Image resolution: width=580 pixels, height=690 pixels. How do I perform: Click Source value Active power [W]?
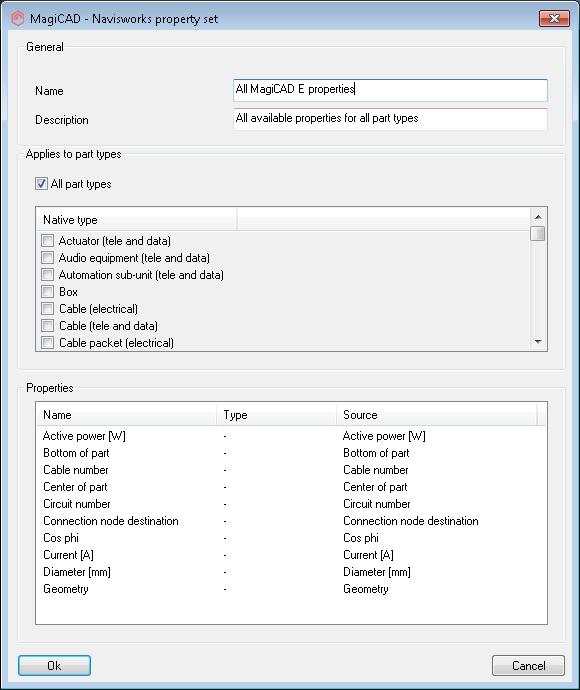(x=384, y=436)
